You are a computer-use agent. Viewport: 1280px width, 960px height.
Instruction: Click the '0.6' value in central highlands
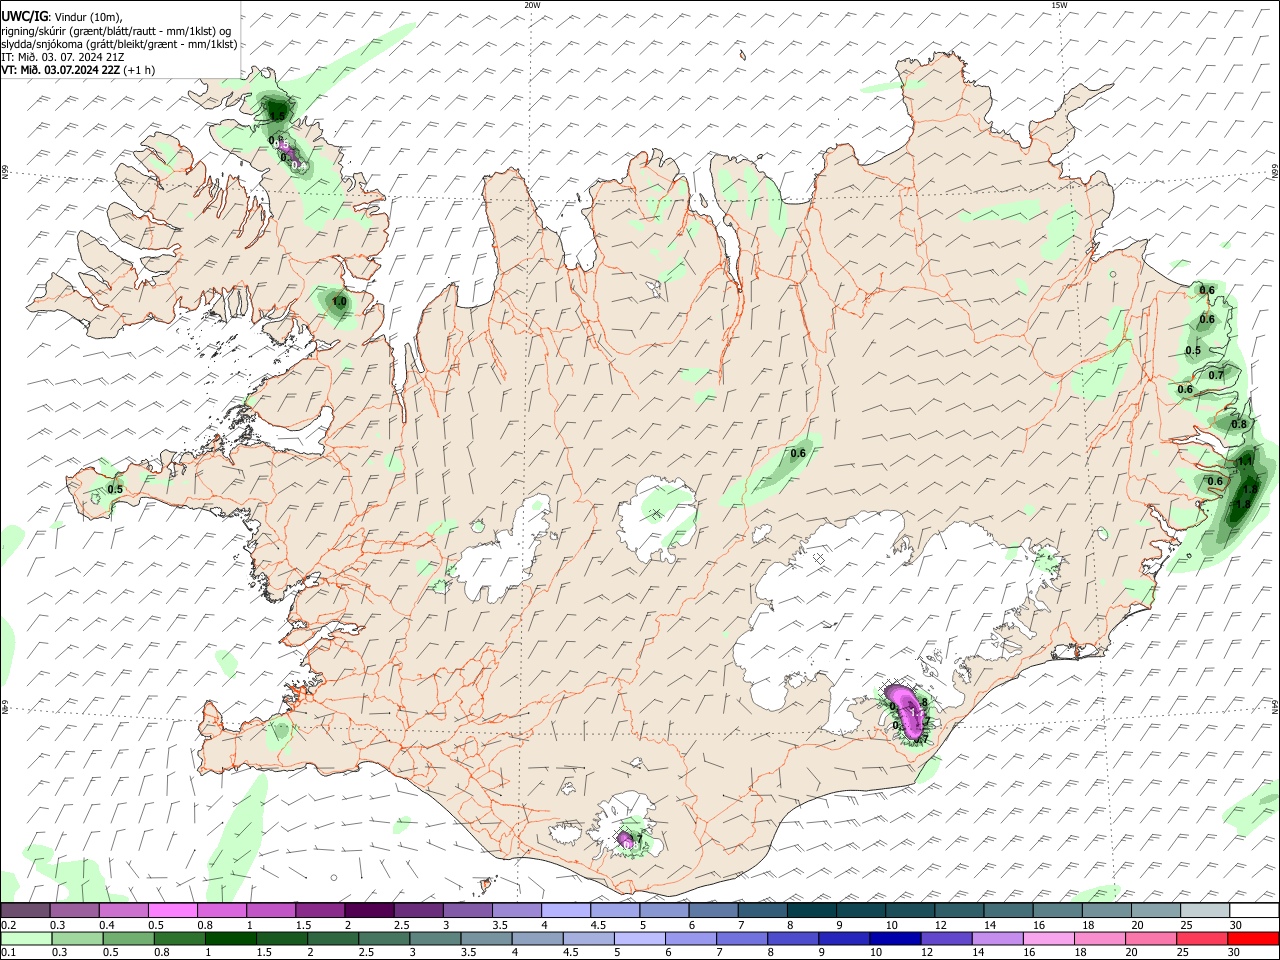click(x=798, y=453)
